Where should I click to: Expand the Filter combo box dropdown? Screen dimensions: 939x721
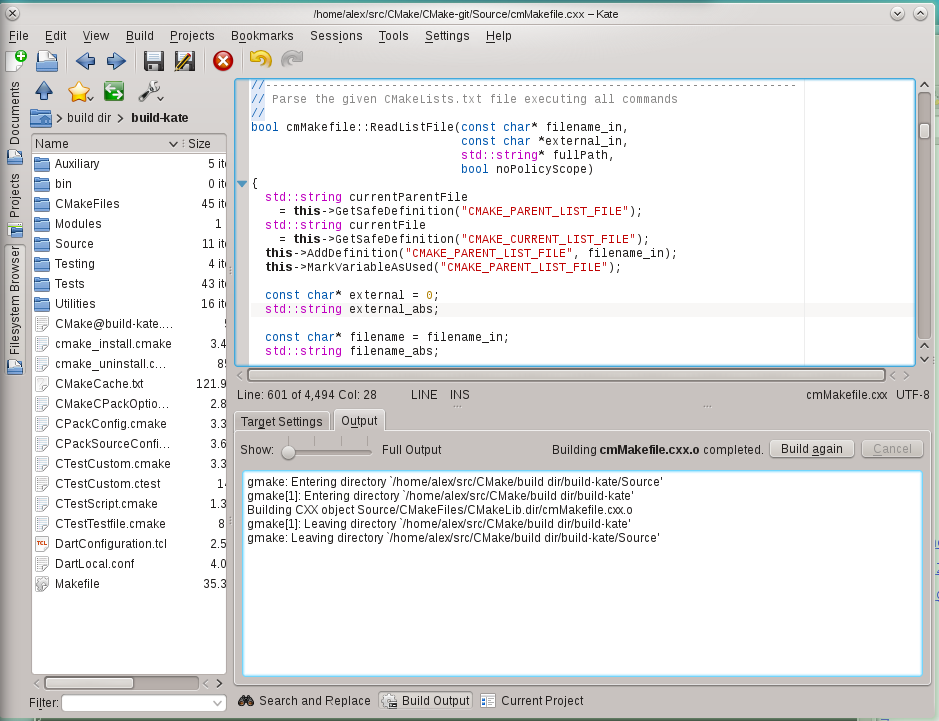218,704
